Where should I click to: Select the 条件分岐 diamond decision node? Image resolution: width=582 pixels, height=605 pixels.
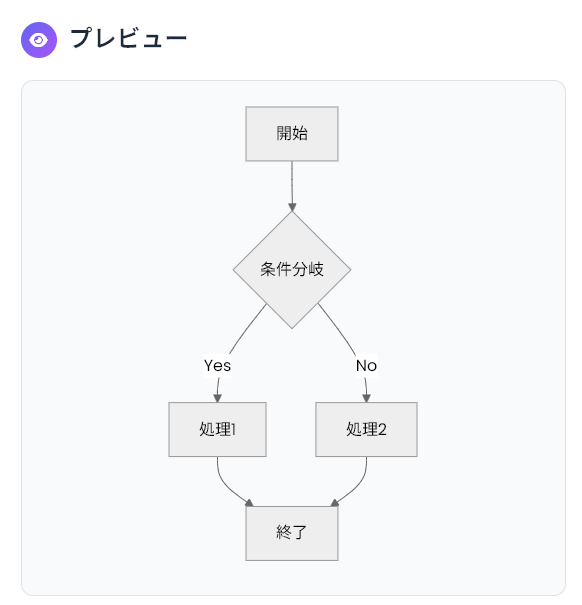(x=292, y=270)
